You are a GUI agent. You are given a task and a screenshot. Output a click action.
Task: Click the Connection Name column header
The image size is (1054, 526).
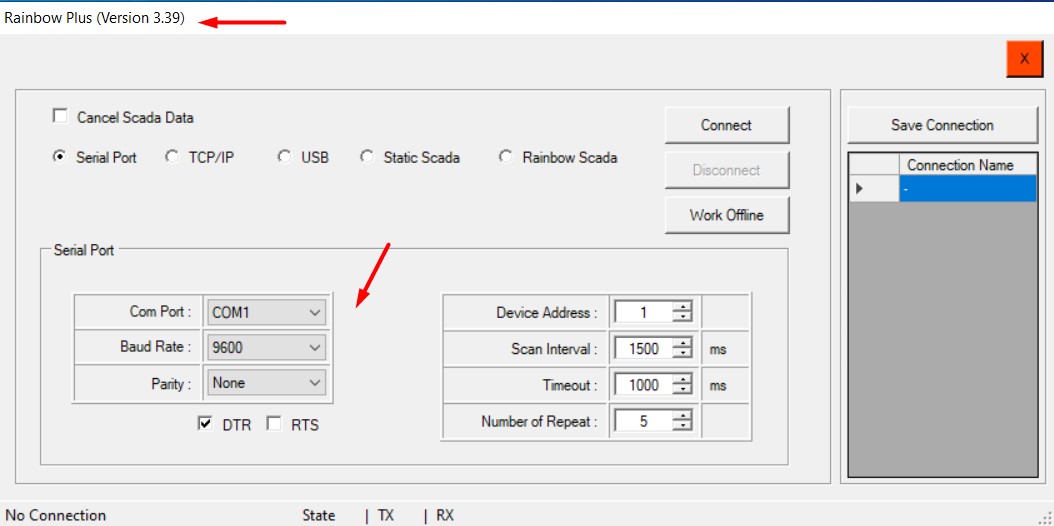point(968,165)
